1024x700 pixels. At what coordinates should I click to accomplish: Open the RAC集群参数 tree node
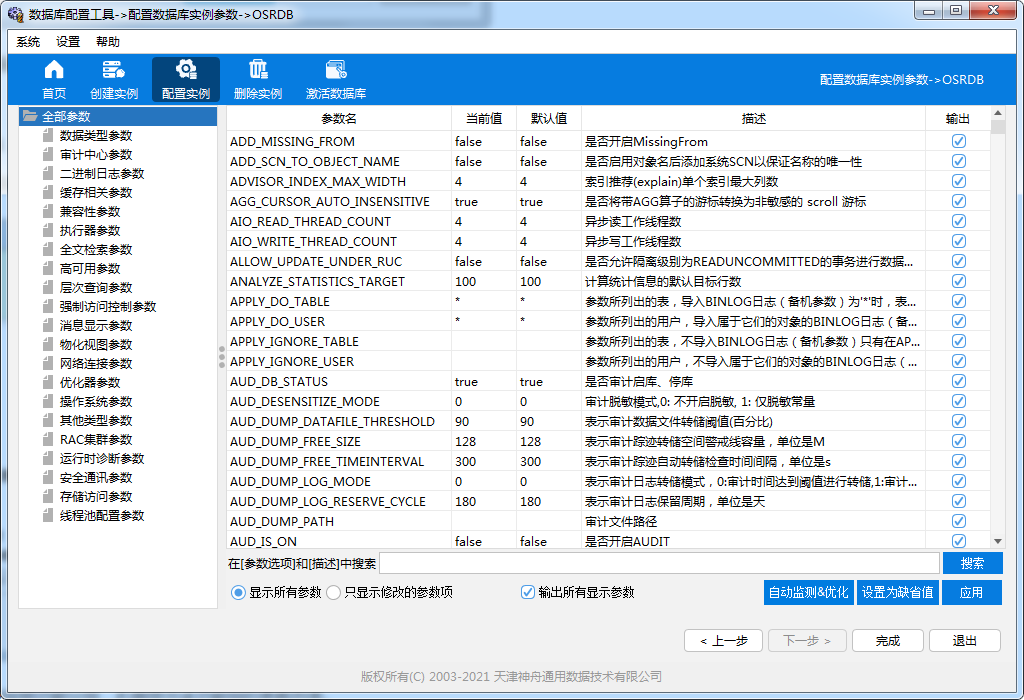[x=95, y=440]
